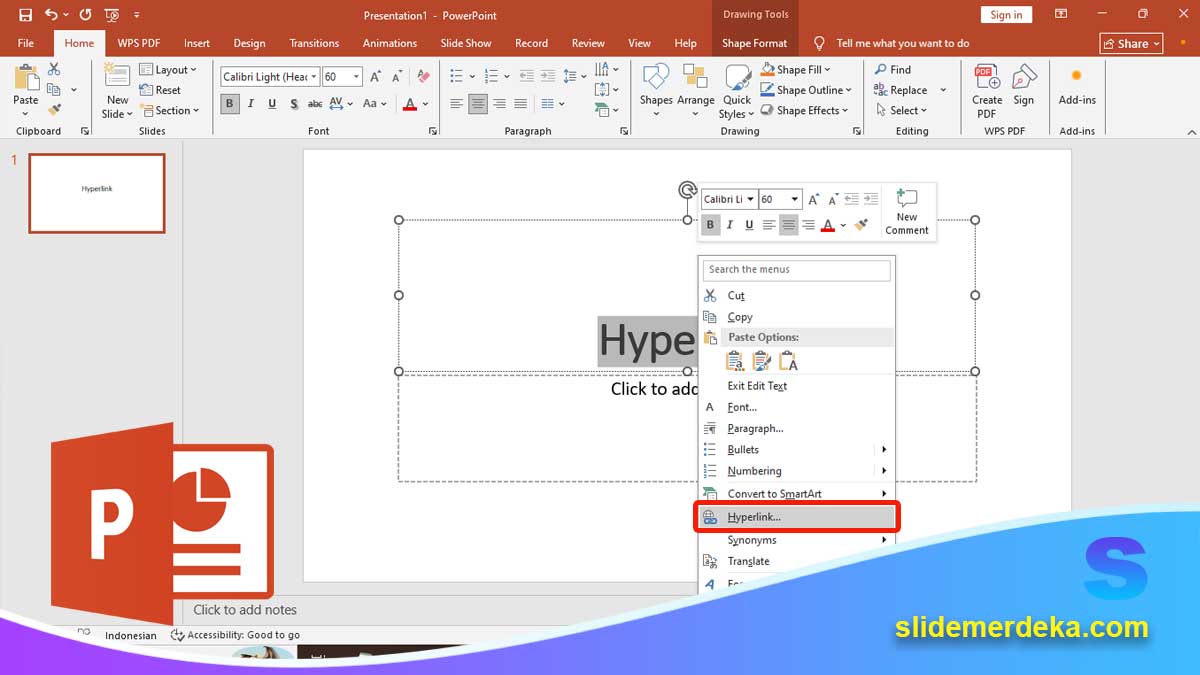Viewport: 1200px width, 675px height.
Task: Toggle Align Left in ribbon
Action: tap(456, 104)
